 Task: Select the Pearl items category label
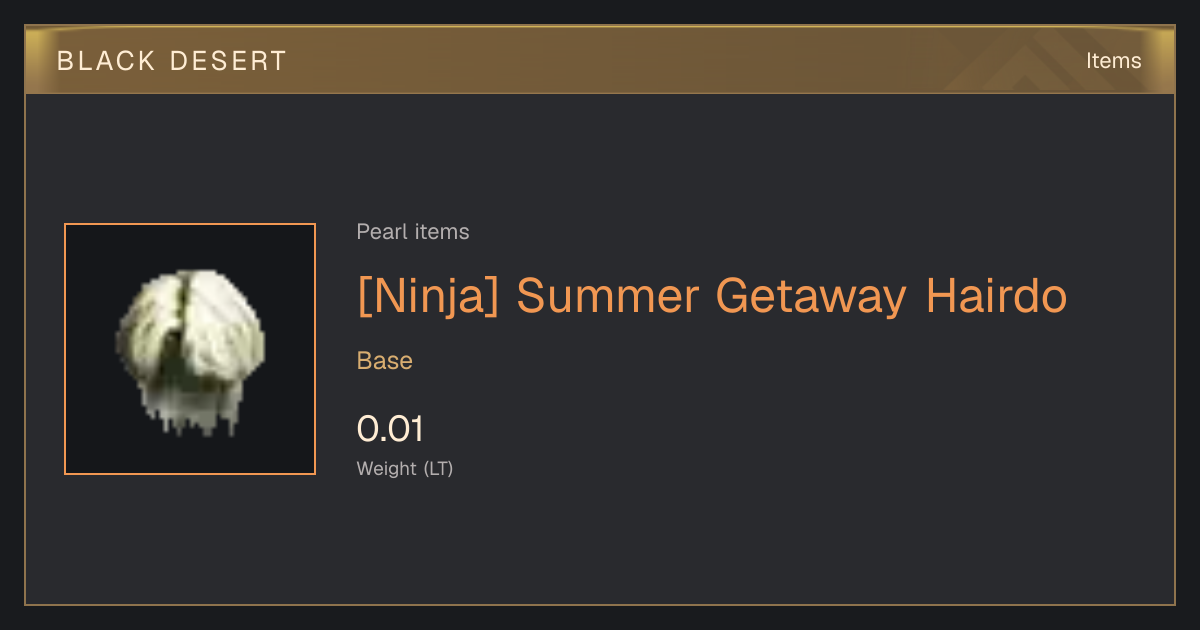point(413,232)
